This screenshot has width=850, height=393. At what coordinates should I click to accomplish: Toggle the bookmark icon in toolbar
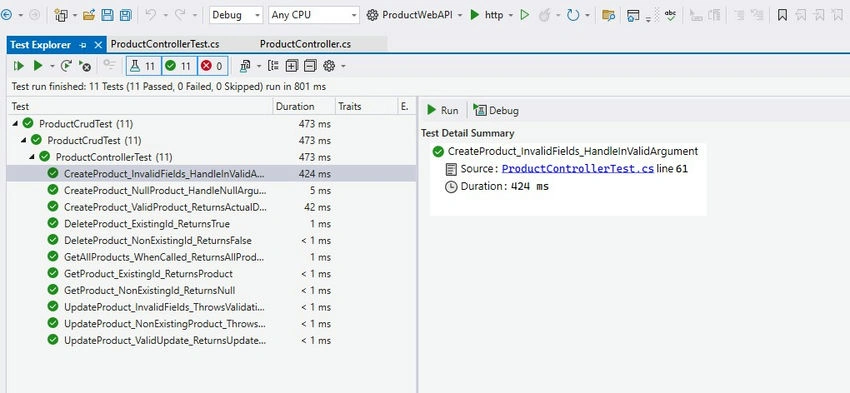tap(782, 15)
